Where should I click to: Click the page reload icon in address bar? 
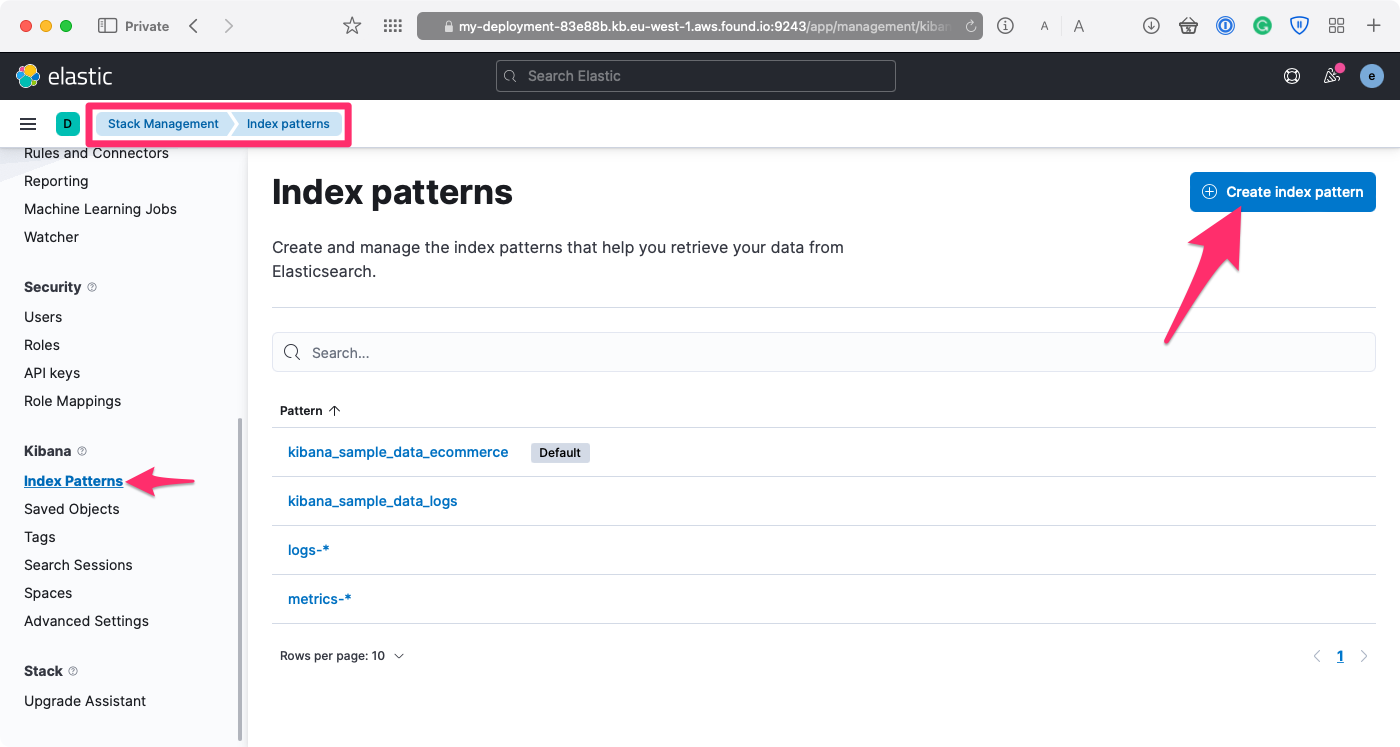tap(970, 26)
